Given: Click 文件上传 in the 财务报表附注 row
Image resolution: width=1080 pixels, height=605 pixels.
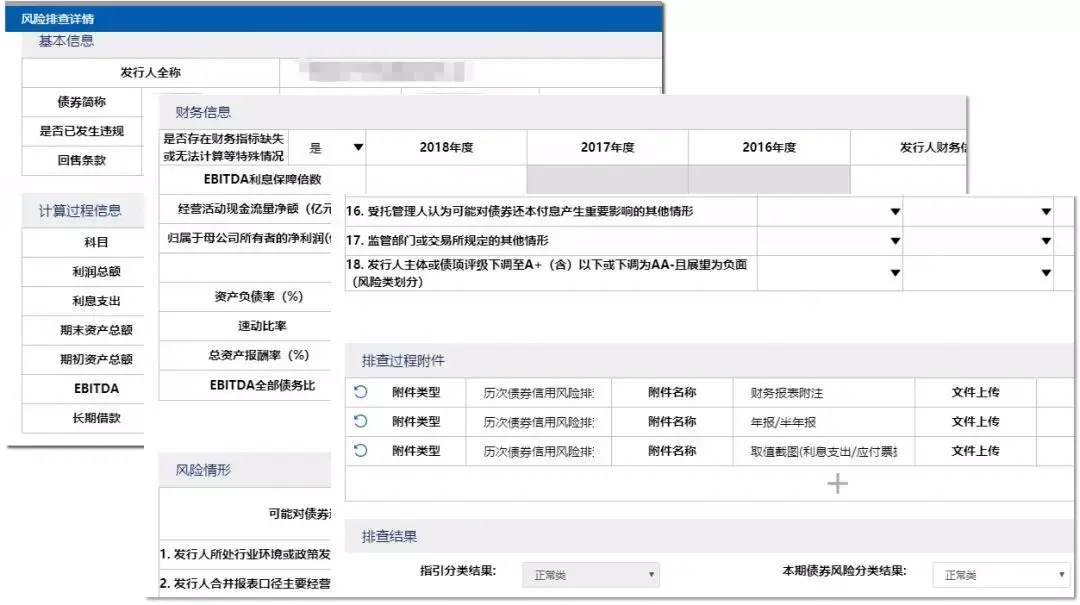Looking at the screenshot, I should pyautogui.click(x=975, y=392).
